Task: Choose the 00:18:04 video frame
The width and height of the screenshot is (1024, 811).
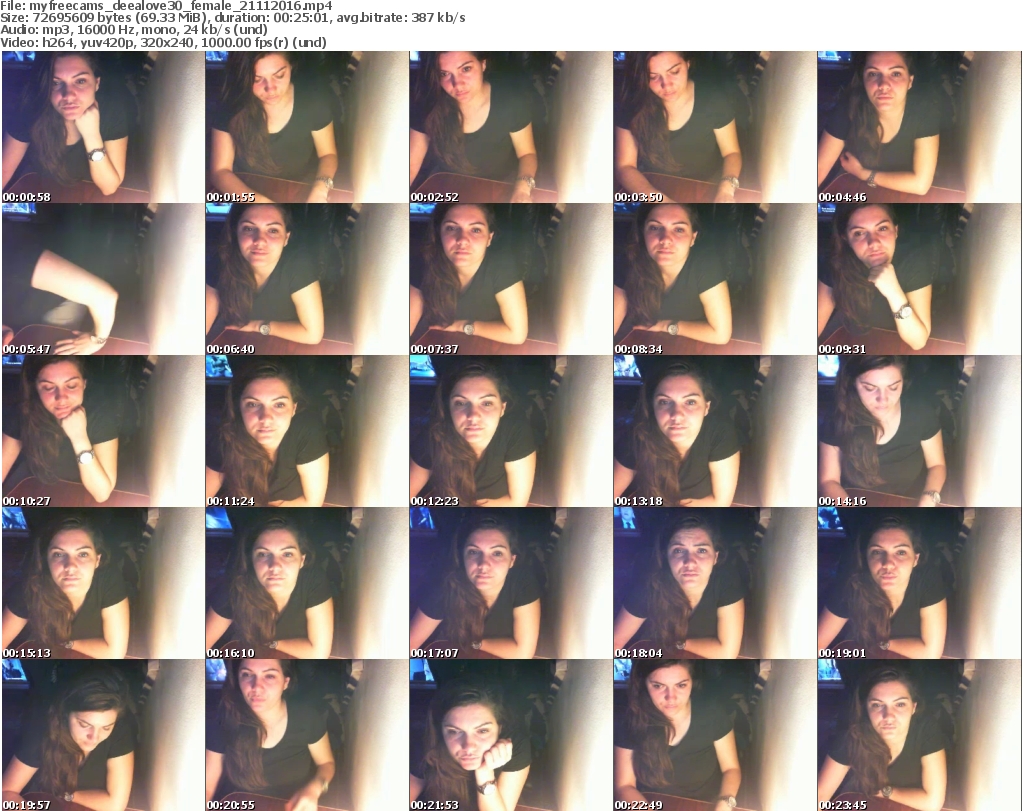Action: tap(714, 583)
